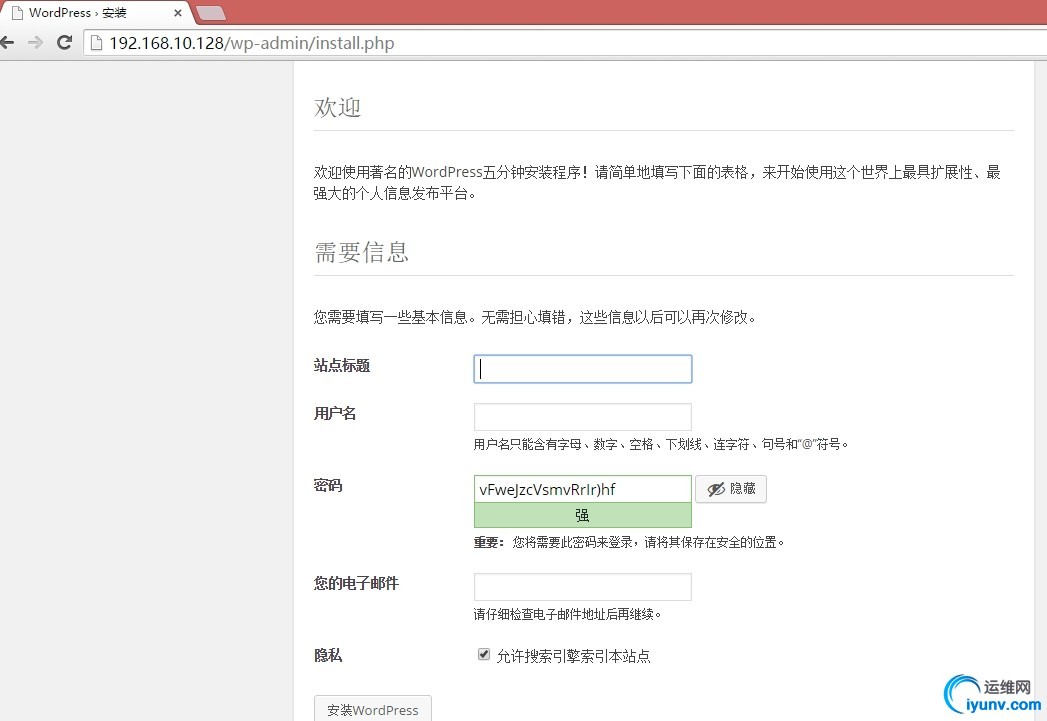This screenshot has width=1047, height=721.
Task: Click the page icon in address bar
Action: (x=96, y=43)
